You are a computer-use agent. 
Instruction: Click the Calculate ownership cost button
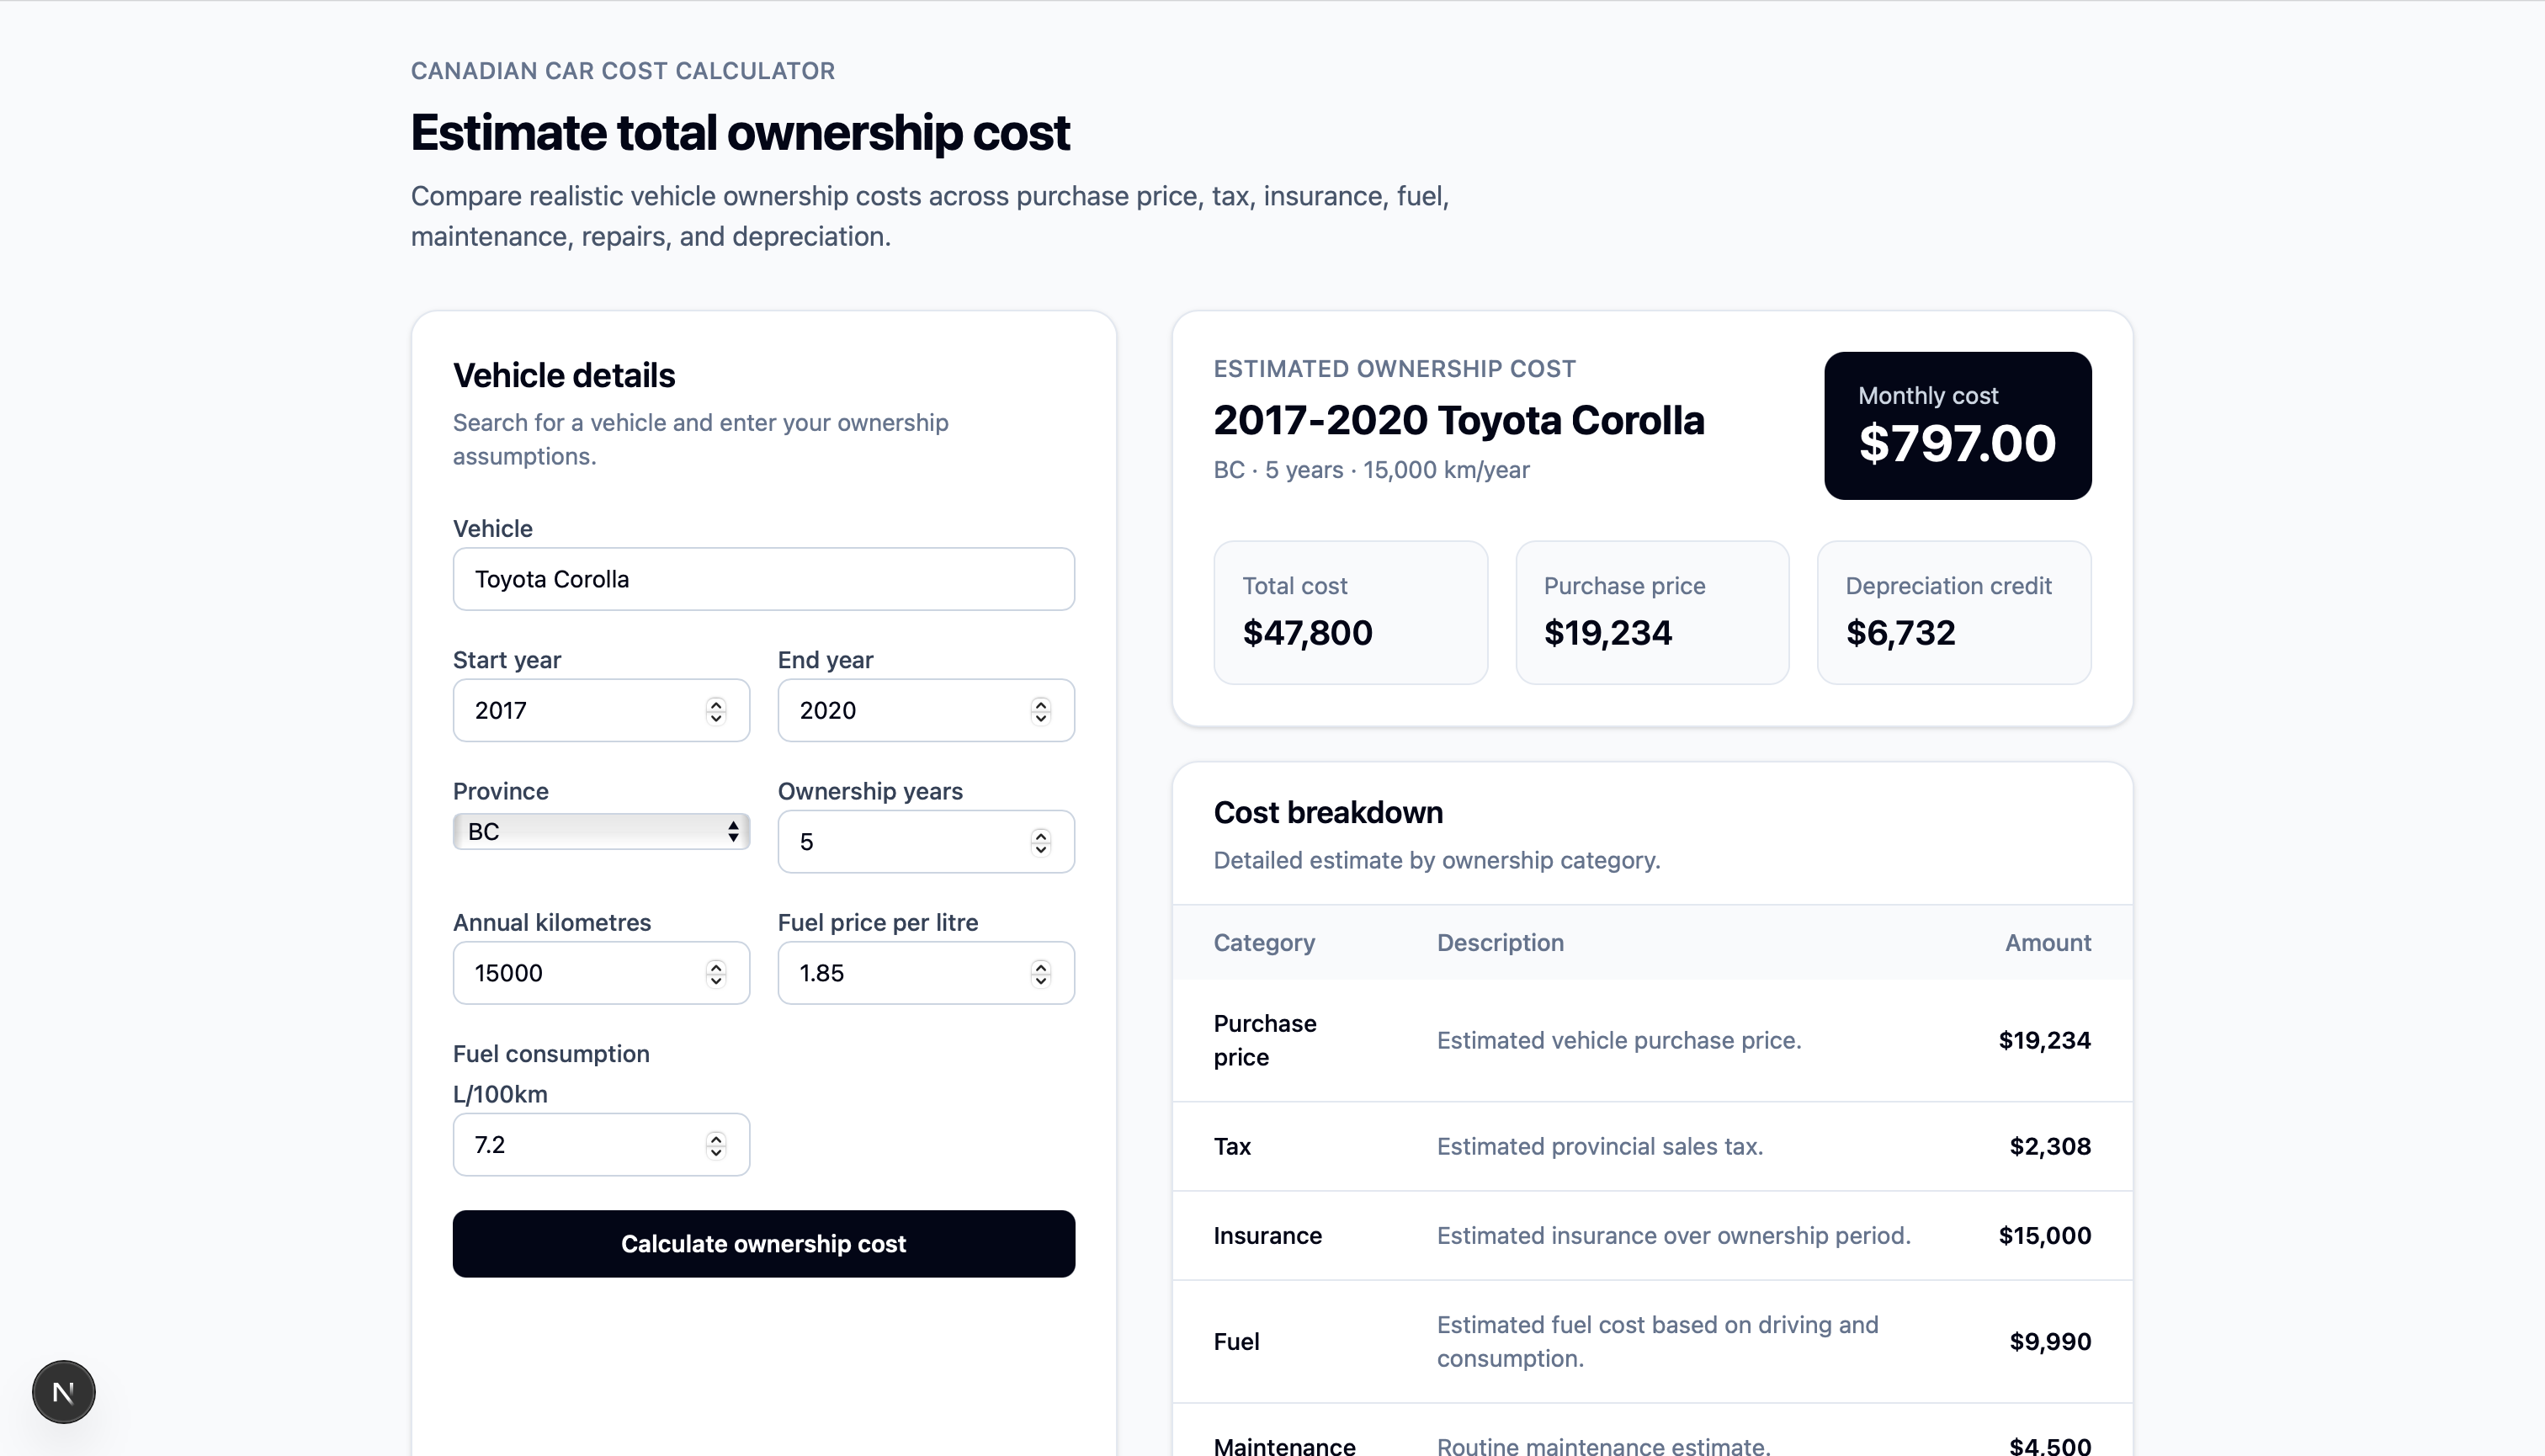pyautogui.click(x=763, y=1243)
